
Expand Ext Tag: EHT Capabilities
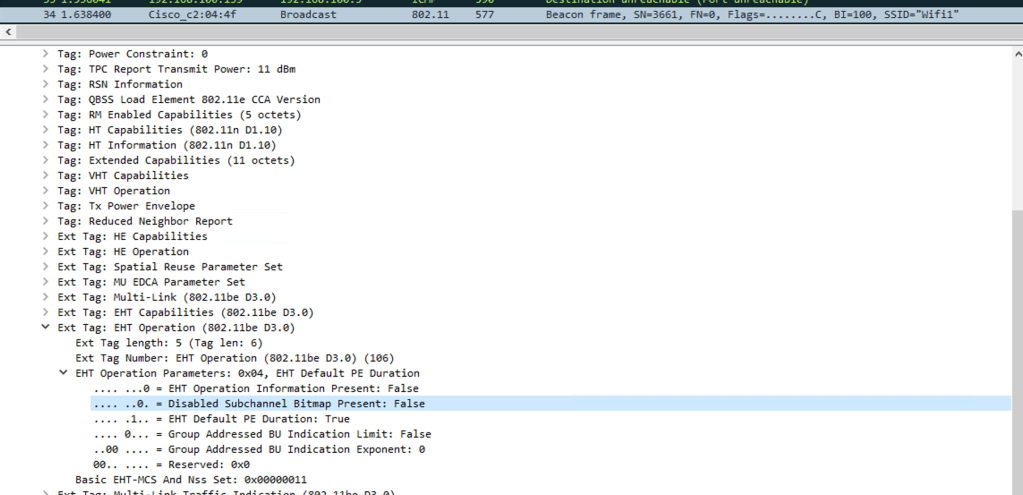click(x=46, y=313)
